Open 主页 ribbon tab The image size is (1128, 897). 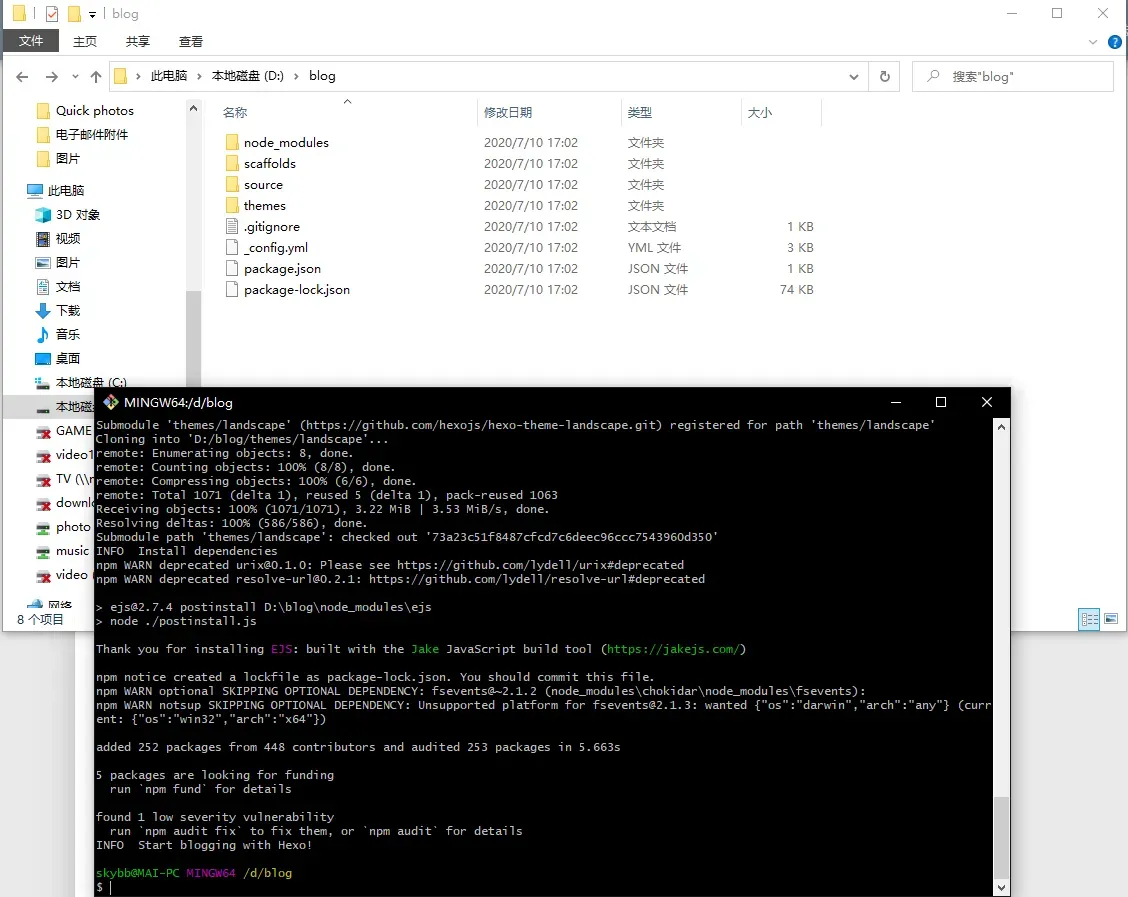85,42
